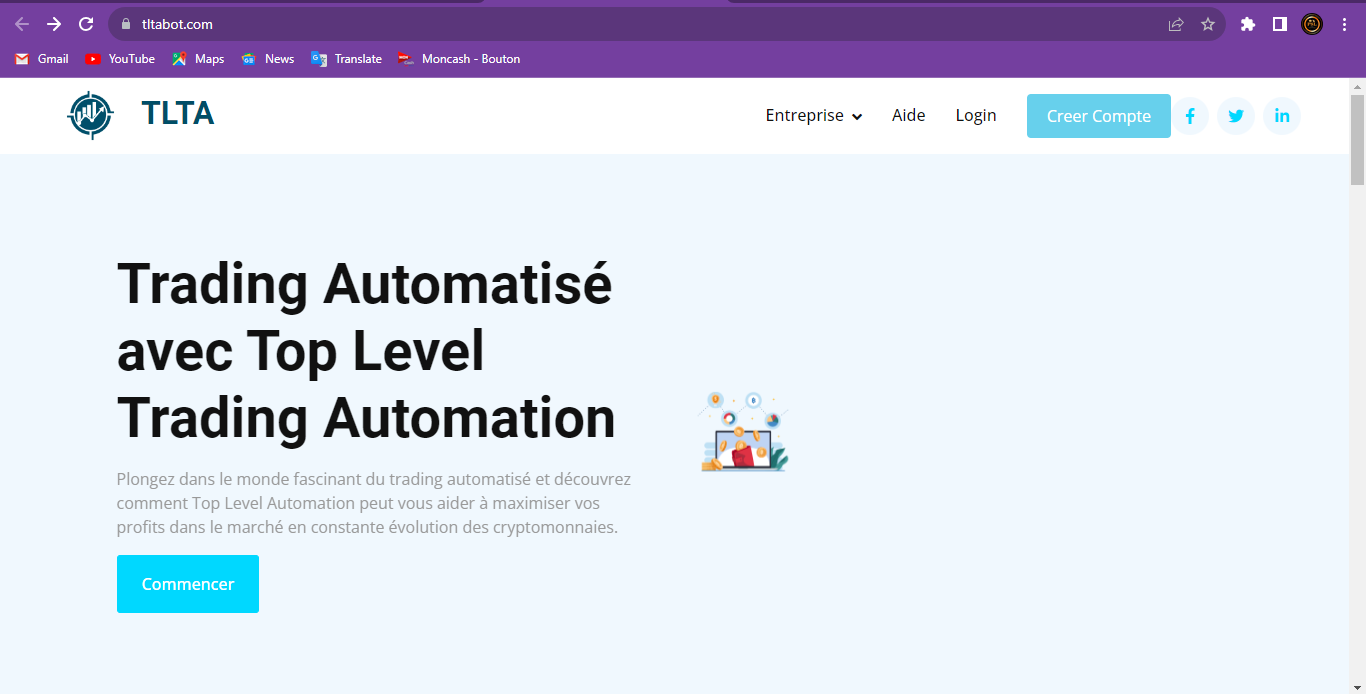The height and width of the screenshot is (694, 1366).
Task: Click the TLTA logo icon
Action: pyautogui.click(x=90, y=115)
